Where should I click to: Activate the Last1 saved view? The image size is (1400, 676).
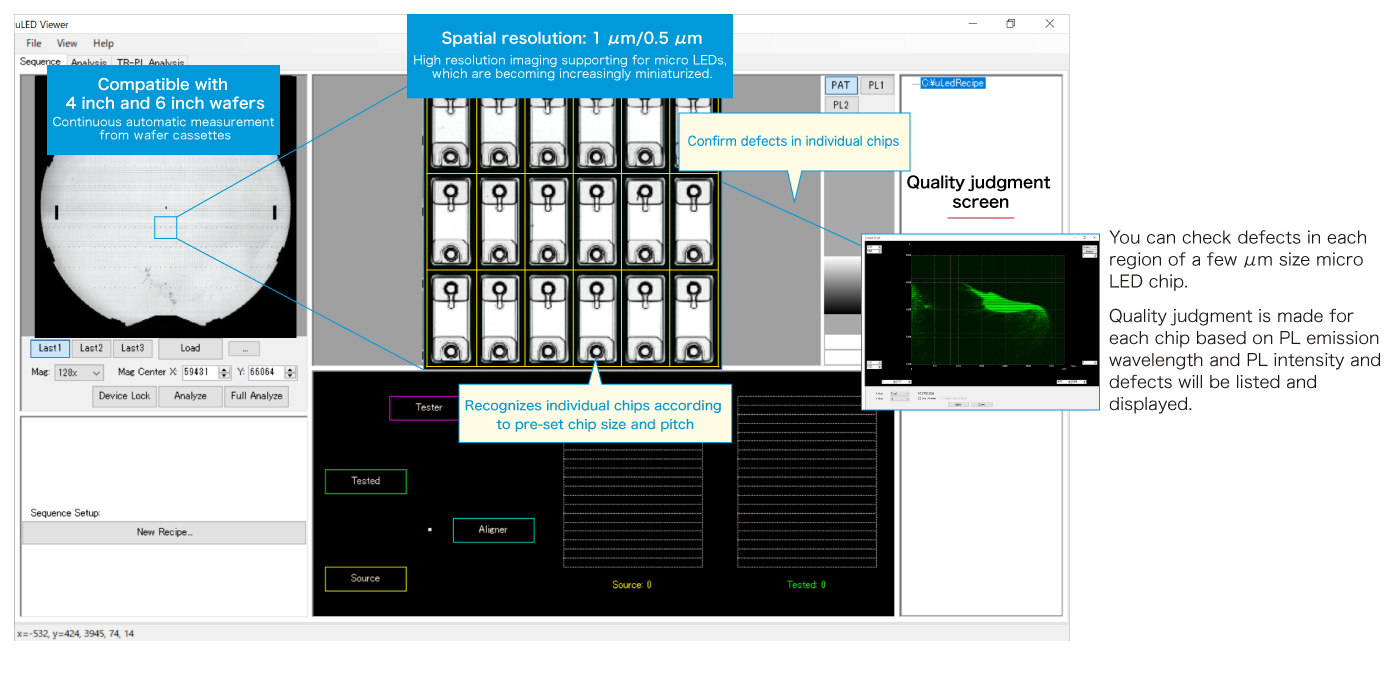coord(49,348)
